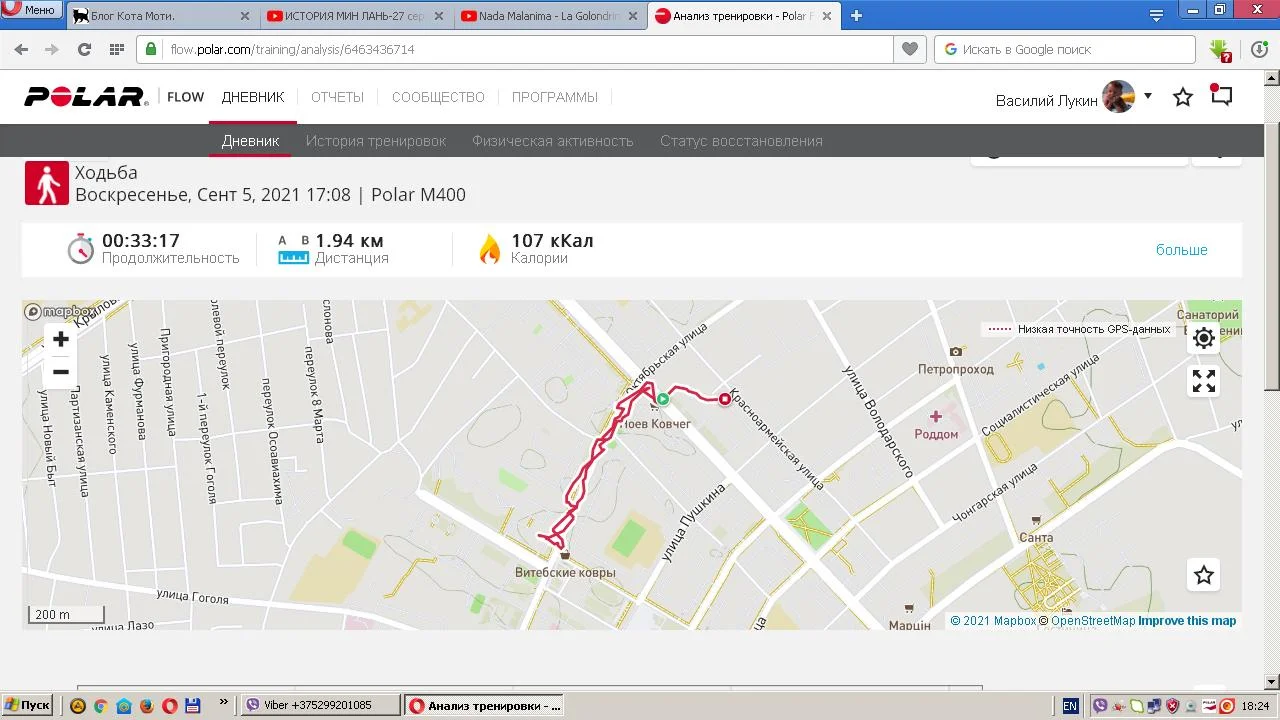Select the Дневник sub-tab
Screen dimensions: 1280x720
(x=250, y=141)
